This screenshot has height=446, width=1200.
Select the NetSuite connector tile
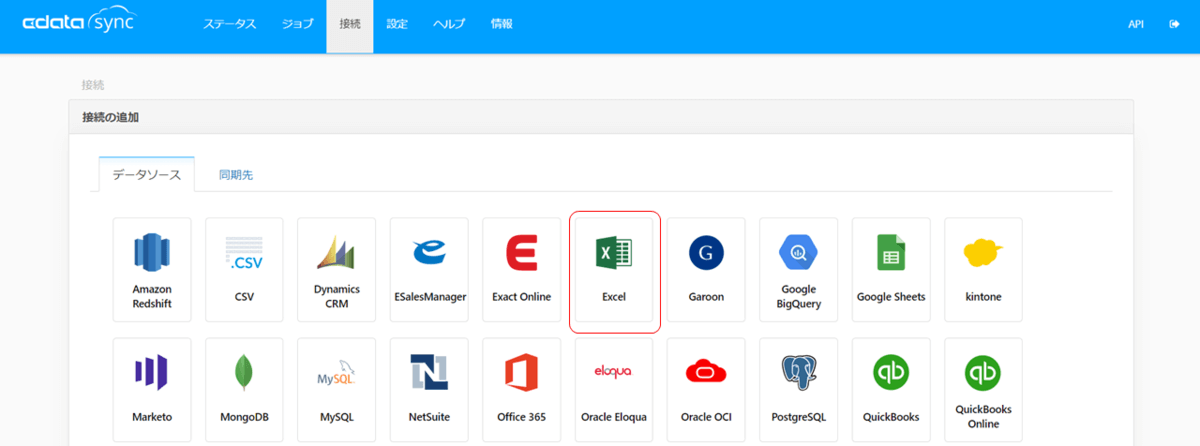429,390
